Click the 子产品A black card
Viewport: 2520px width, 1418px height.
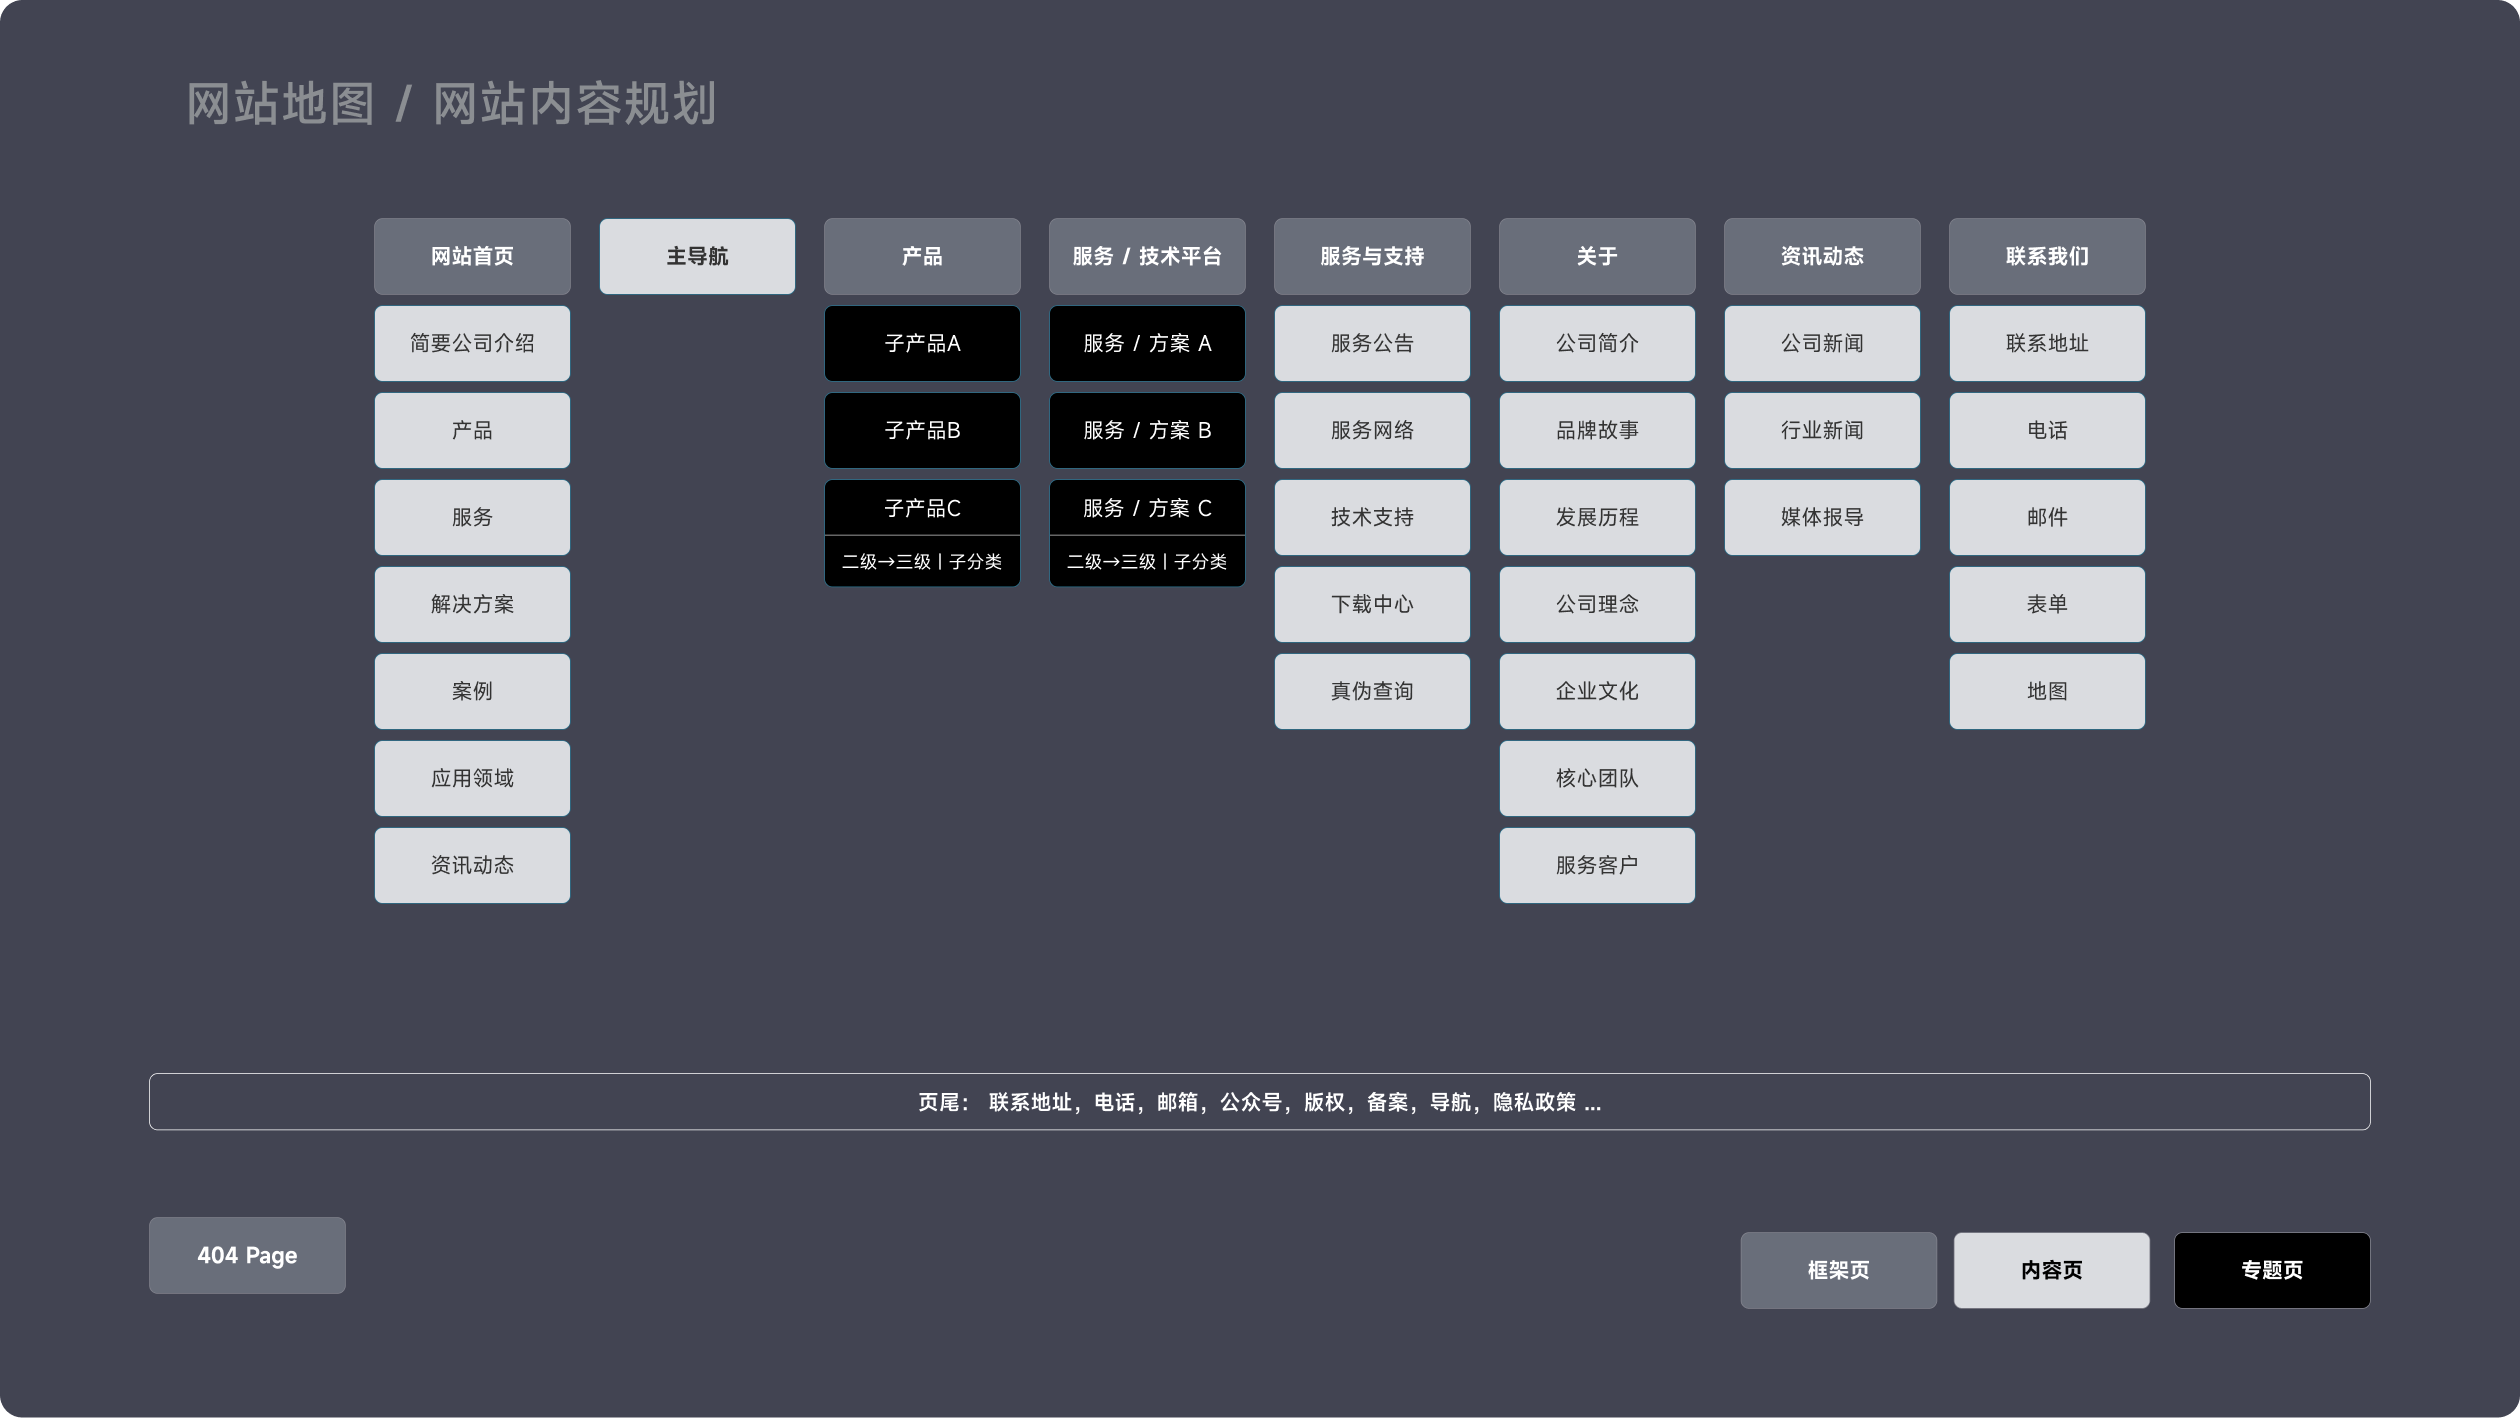point(922,343)
